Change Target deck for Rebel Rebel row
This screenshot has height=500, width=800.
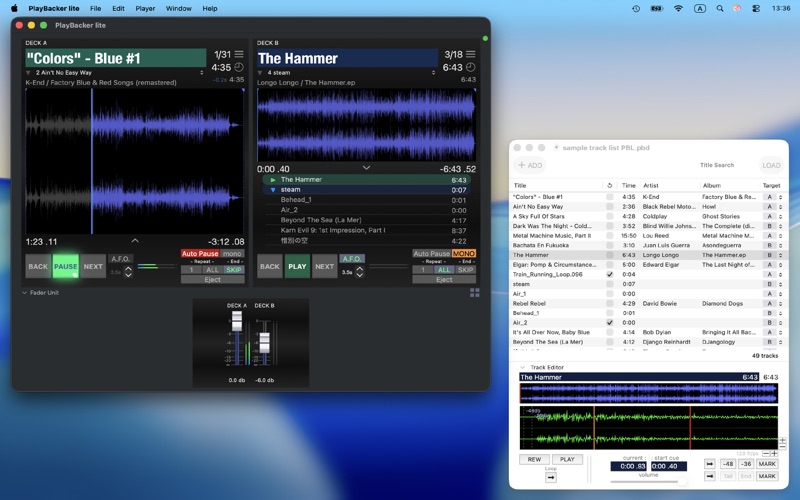(772, 304)
